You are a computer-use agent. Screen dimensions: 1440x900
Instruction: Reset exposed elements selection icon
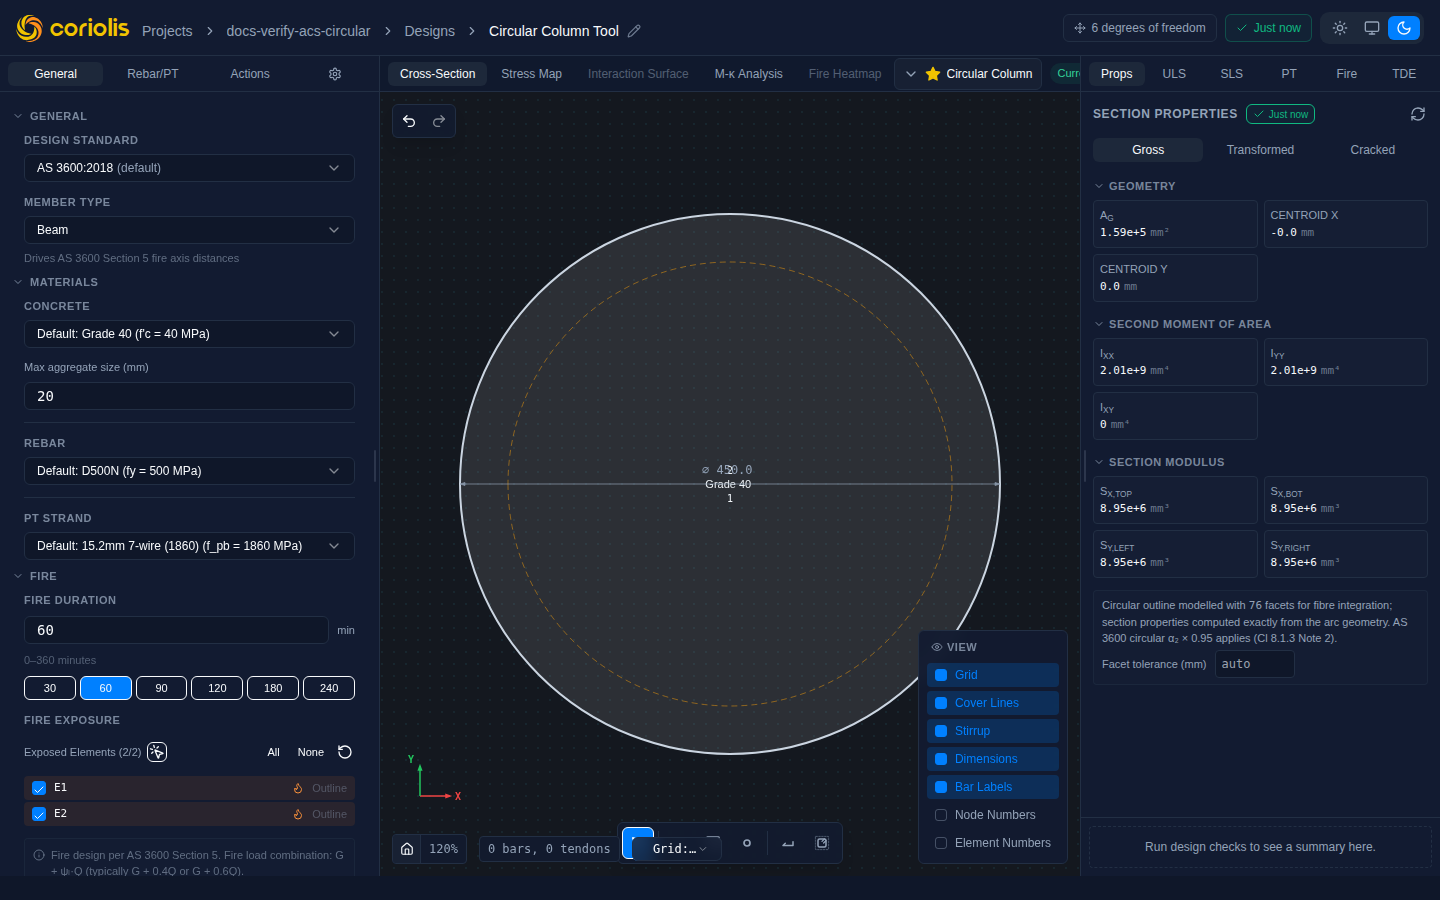(345, 752)
